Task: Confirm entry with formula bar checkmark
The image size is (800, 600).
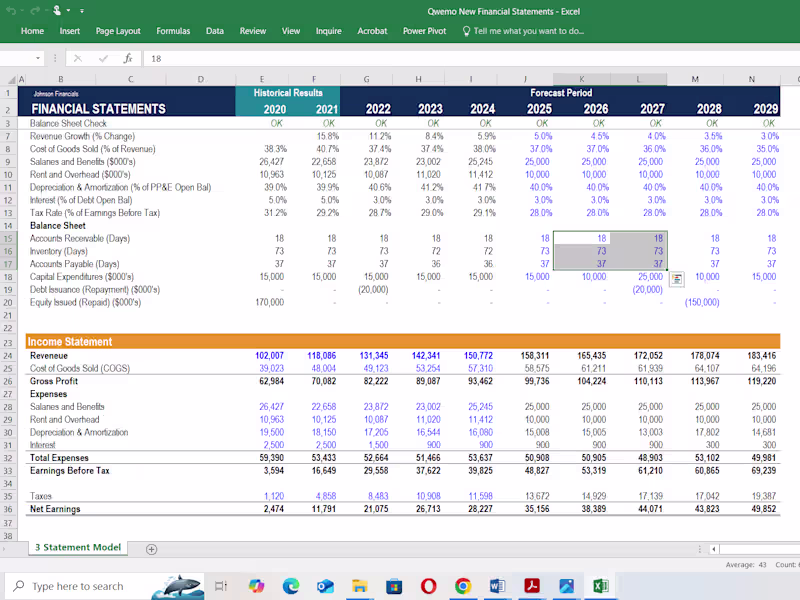Action: coord(103,58)
